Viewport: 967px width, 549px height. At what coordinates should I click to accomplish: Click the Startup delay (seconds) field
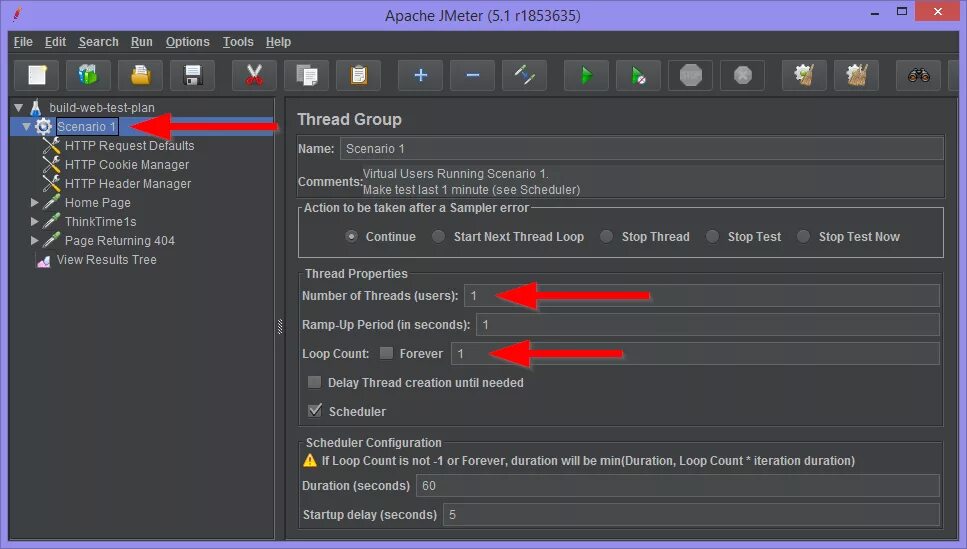click(691, 514)
